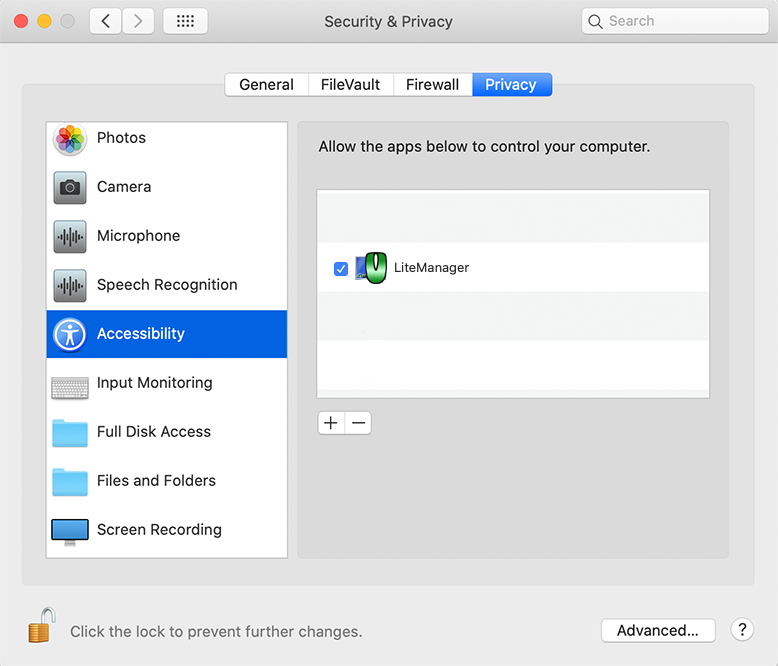Viewport: 778px width, 666px height.
Task: Select the Screen Recording label
Action: (159, 530)
